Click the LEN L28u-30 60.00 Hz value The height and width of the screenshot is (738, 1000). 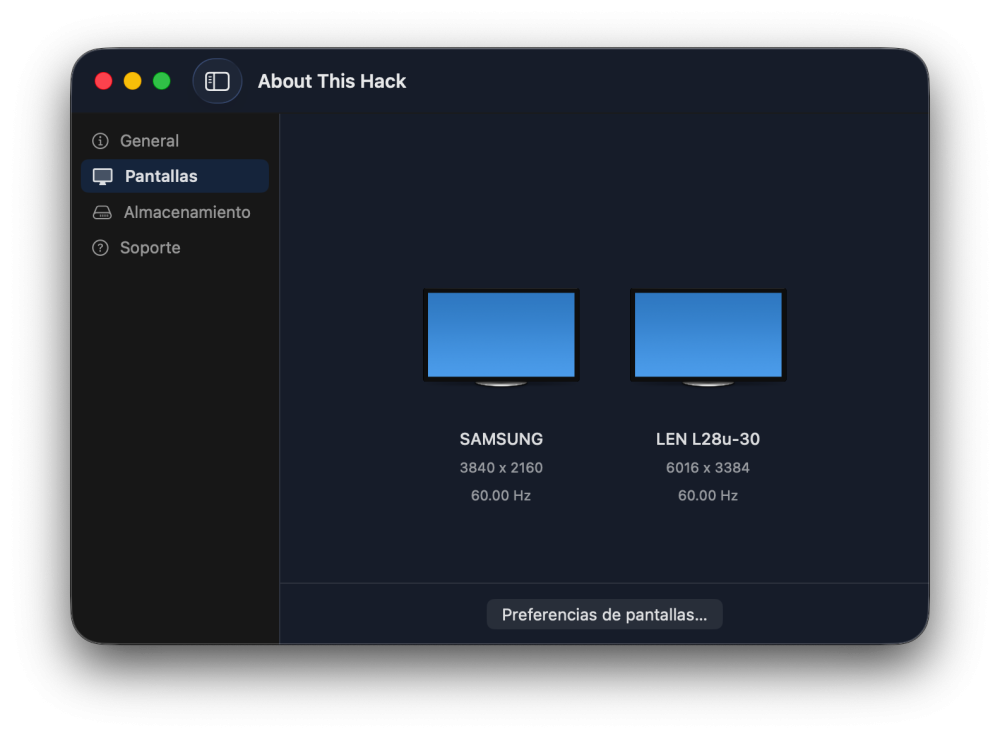(x=708, y=496)
